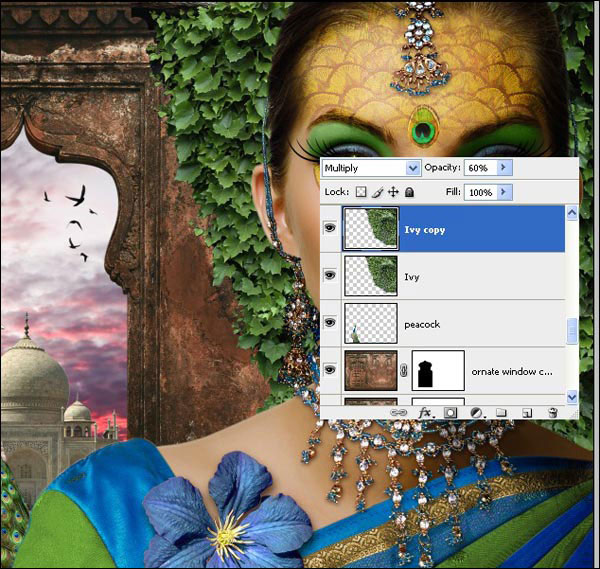The image size is (600, 569).
Task: Open the Add layer style fx menu
Action: pyautogui.click(x=425, y=412)
